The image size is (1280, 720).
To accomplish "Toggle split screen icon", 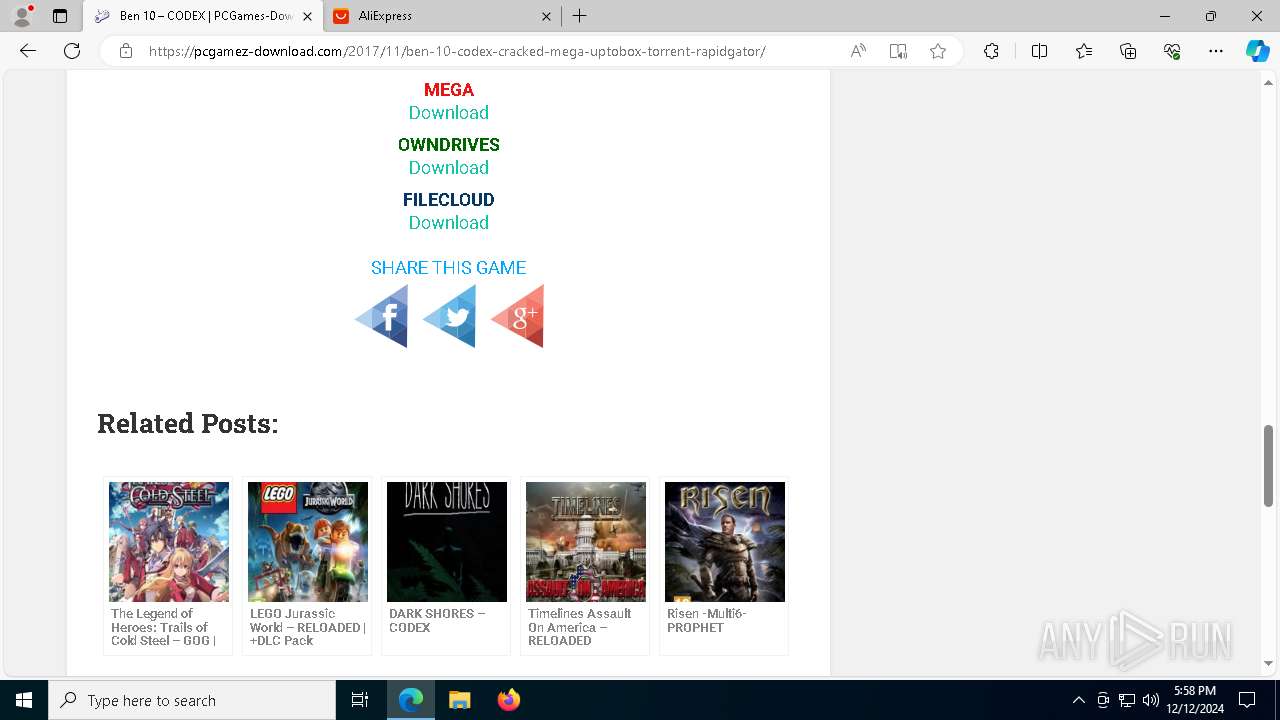I will pos(1039,51).
